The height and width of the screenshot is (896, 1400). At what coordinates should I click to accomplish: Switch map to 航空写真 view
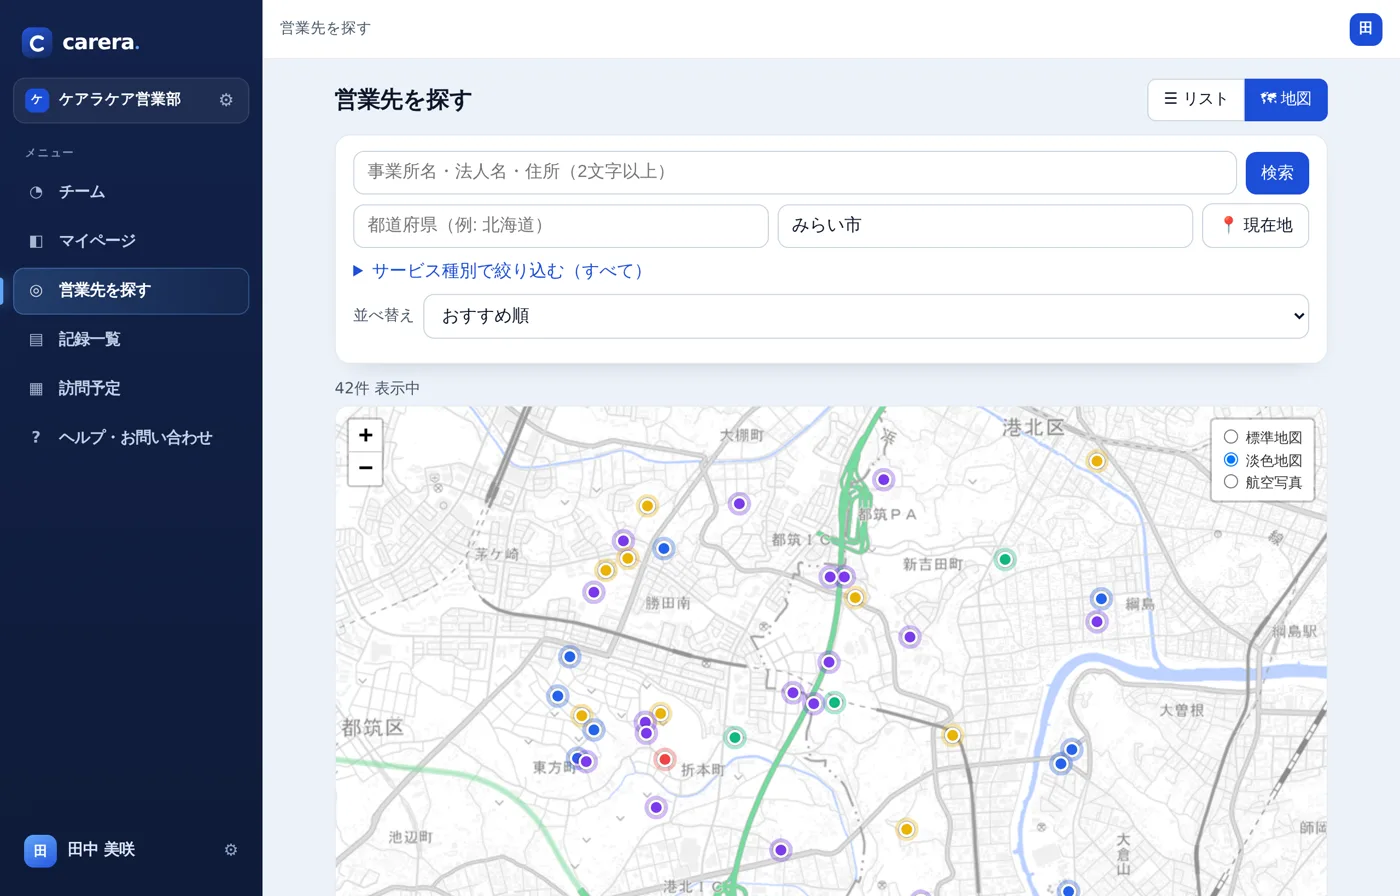pos(1231,482)
